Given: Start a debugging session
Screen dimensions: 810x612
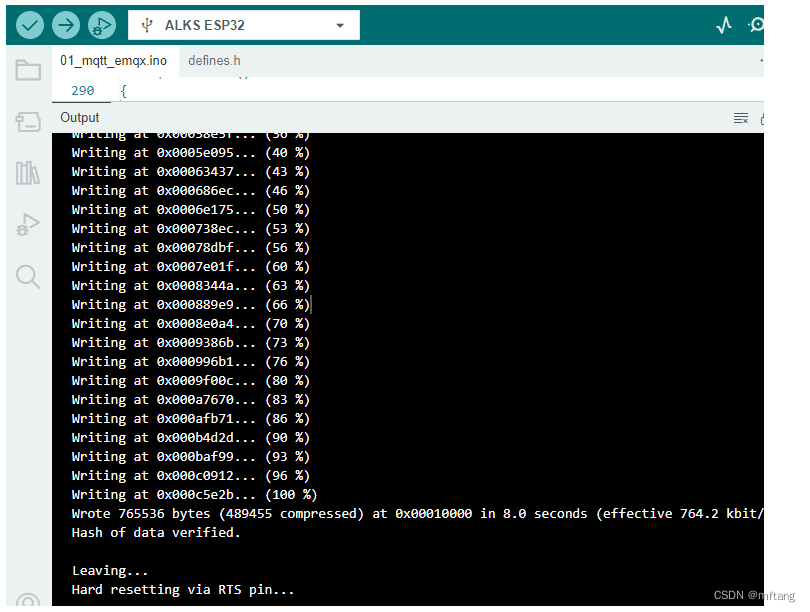Looking at the screenshot, I should click(101, 25).
